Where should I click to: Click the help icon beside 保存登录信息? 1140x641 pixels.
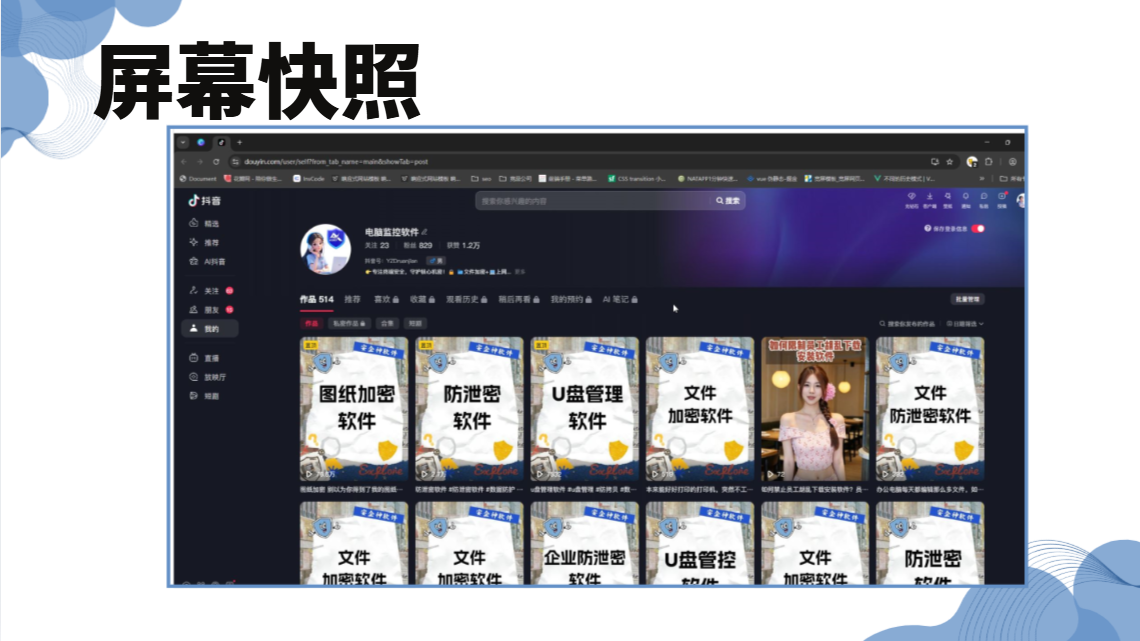tap(927, 228)
